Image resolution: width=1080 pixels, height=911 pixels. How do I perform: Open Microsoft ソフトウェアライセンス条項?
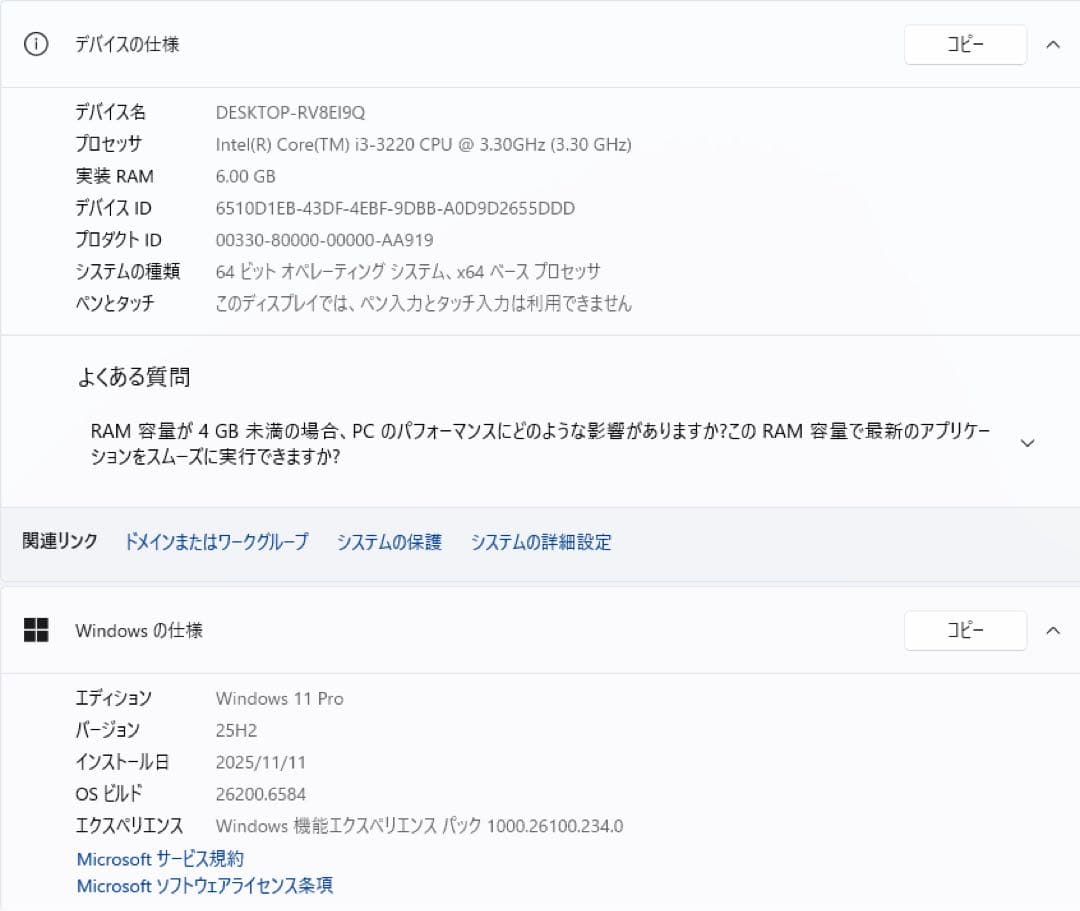[x=204, y=886]
